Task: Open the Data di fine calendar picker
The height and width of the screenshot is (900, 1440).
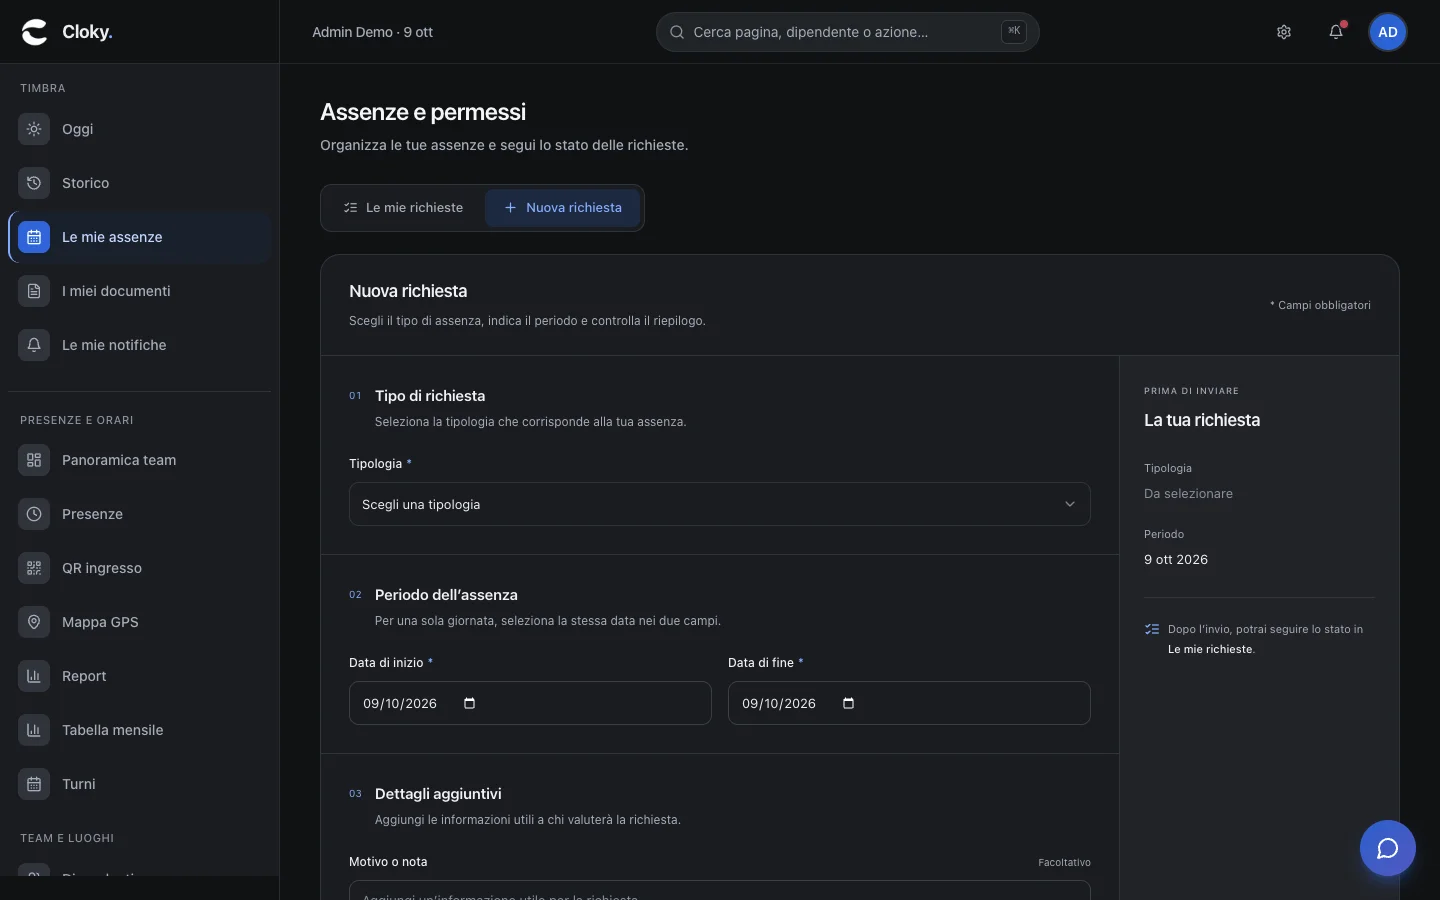Action: click(x=849, y=703)
